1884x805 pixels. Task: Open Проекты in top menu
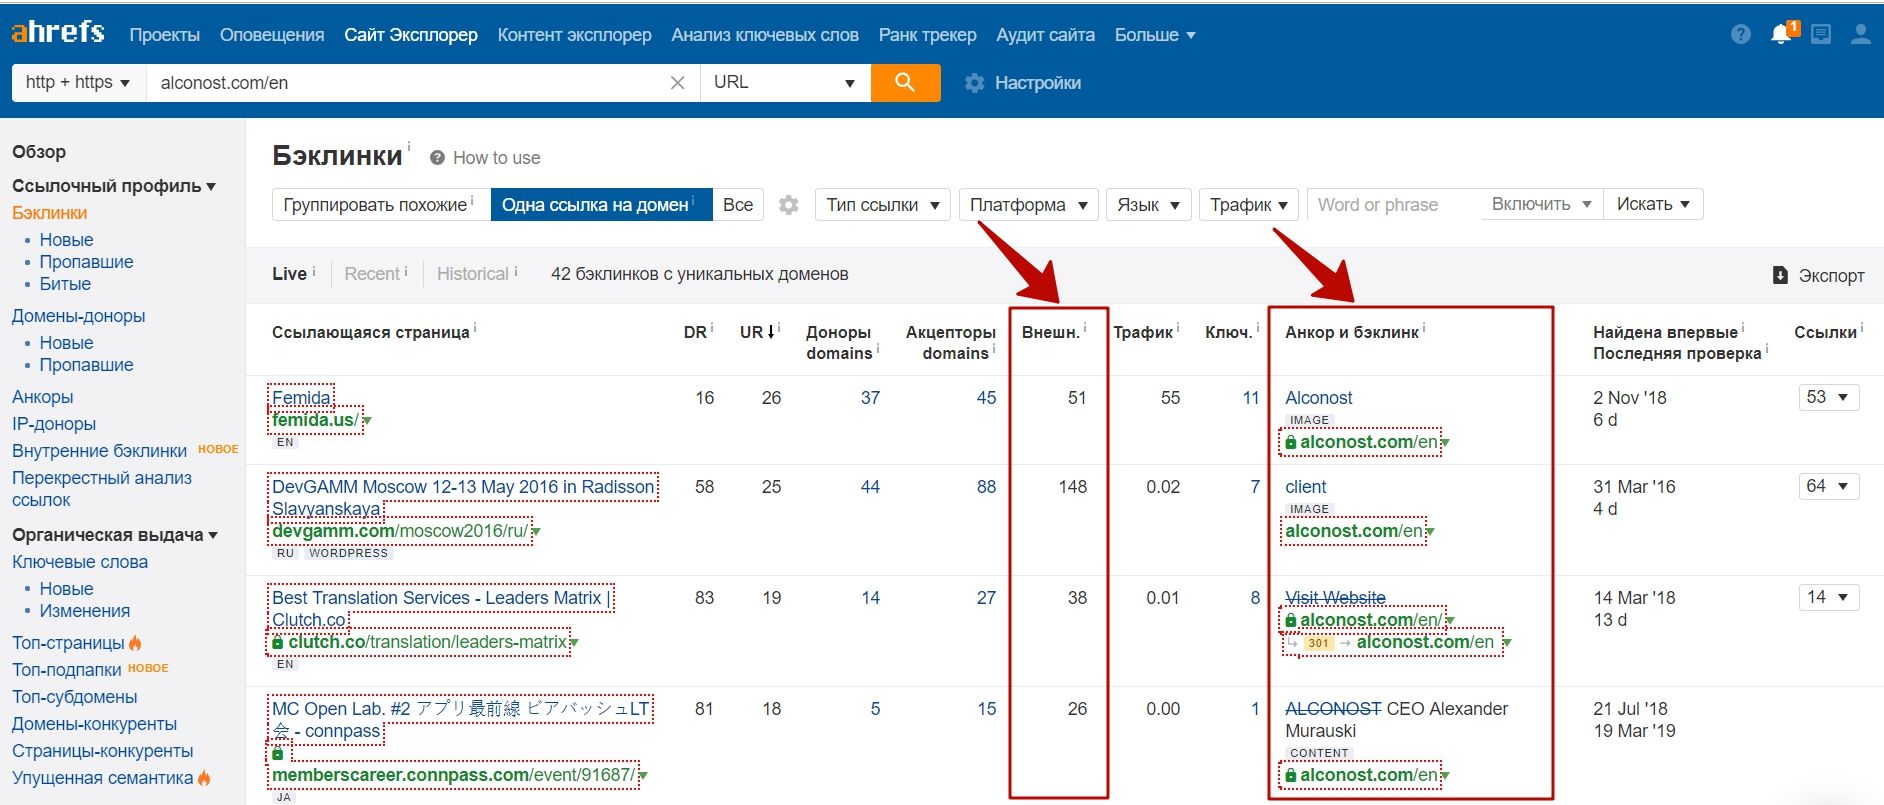164,35
